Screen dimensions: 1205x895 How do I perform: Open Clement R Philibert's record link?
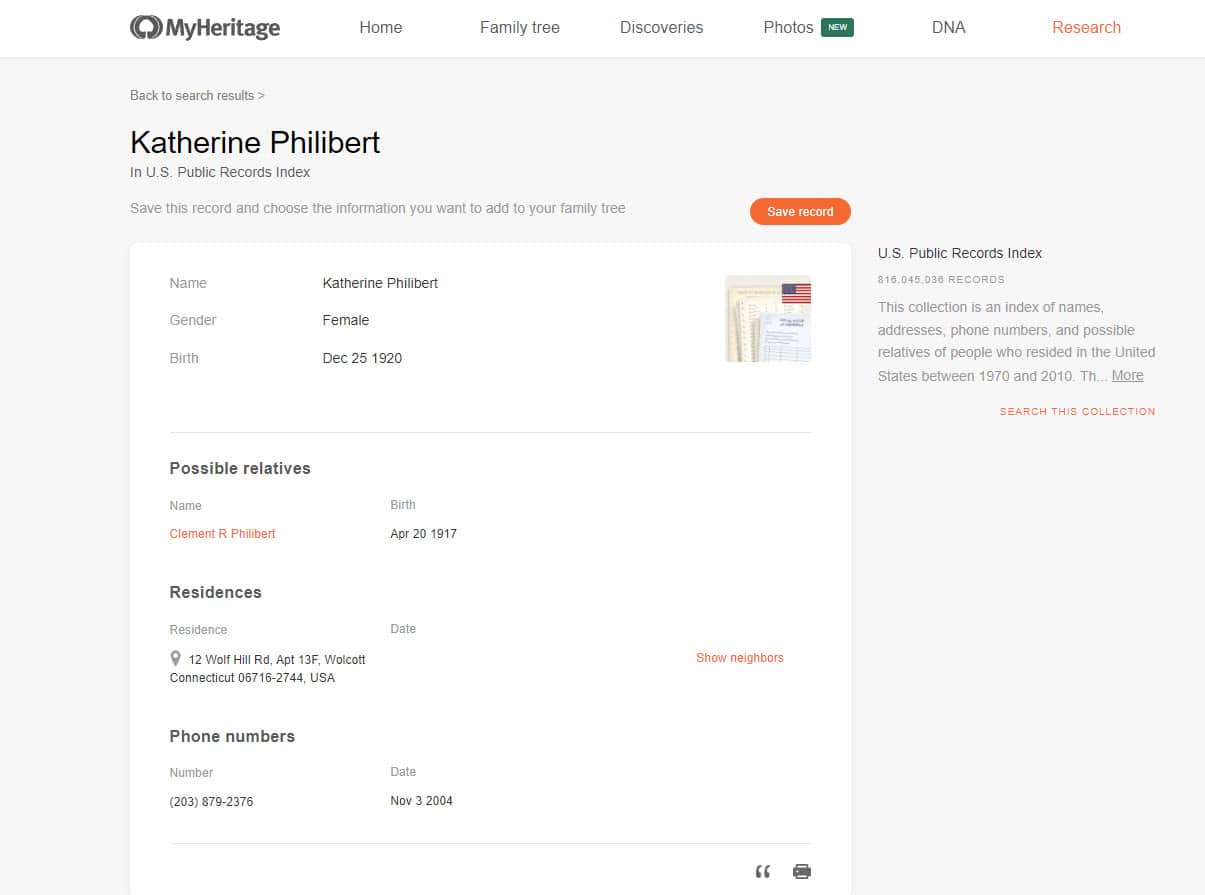click(222, 534)
